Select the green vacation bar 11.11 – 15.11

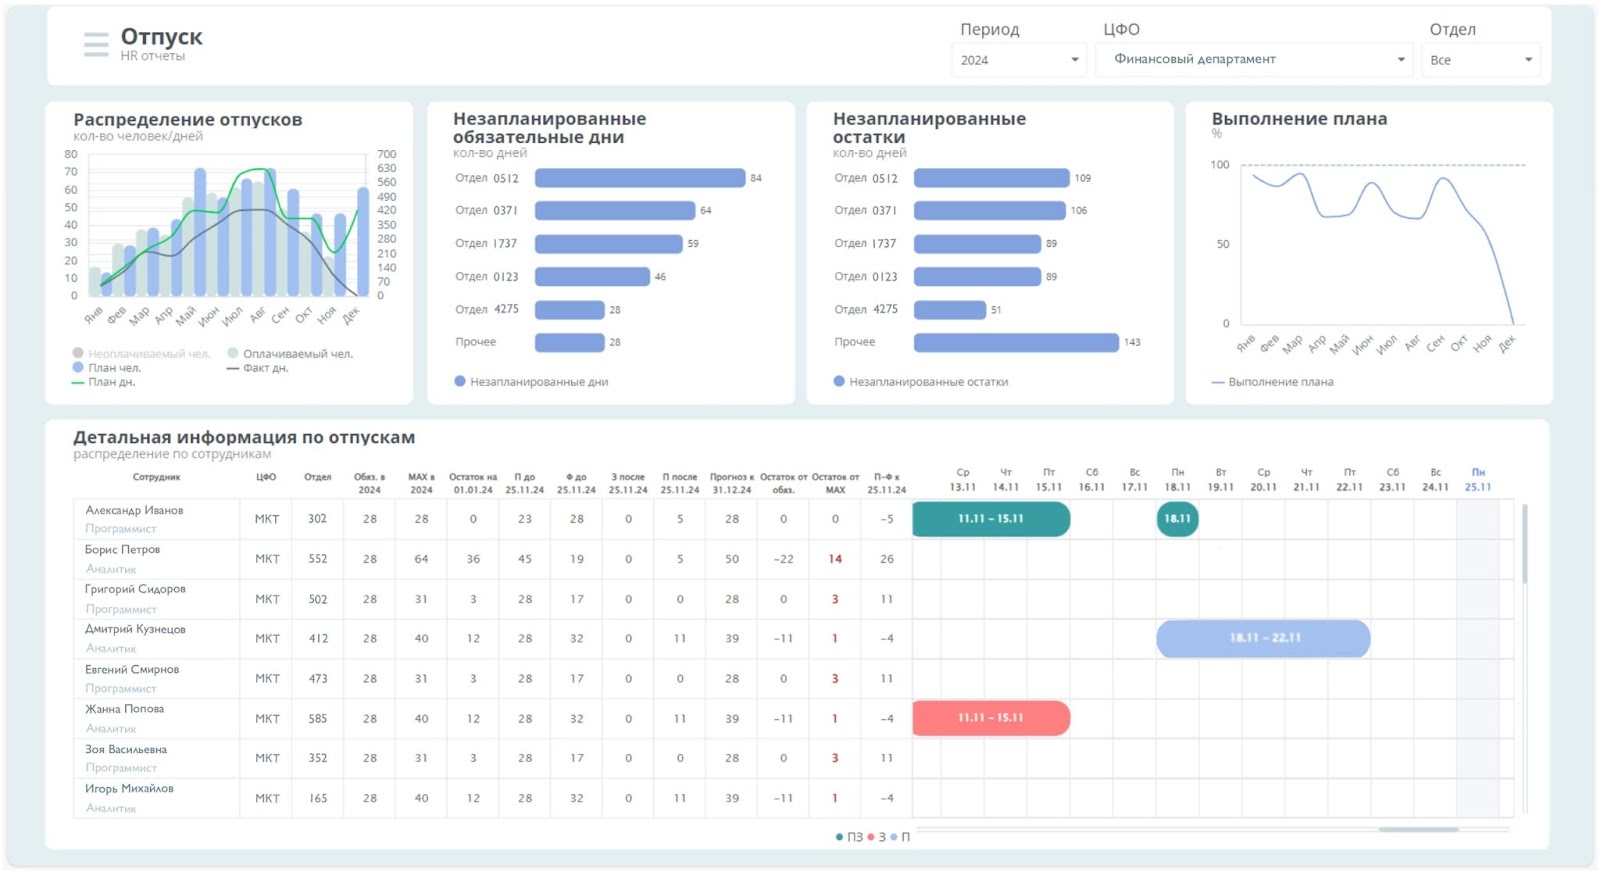coord(991,519)
